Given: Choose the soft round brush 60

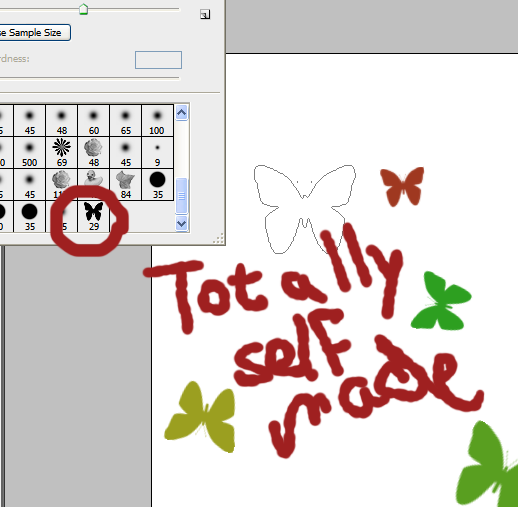Looking at the screenshot, I should pos(93,120).
